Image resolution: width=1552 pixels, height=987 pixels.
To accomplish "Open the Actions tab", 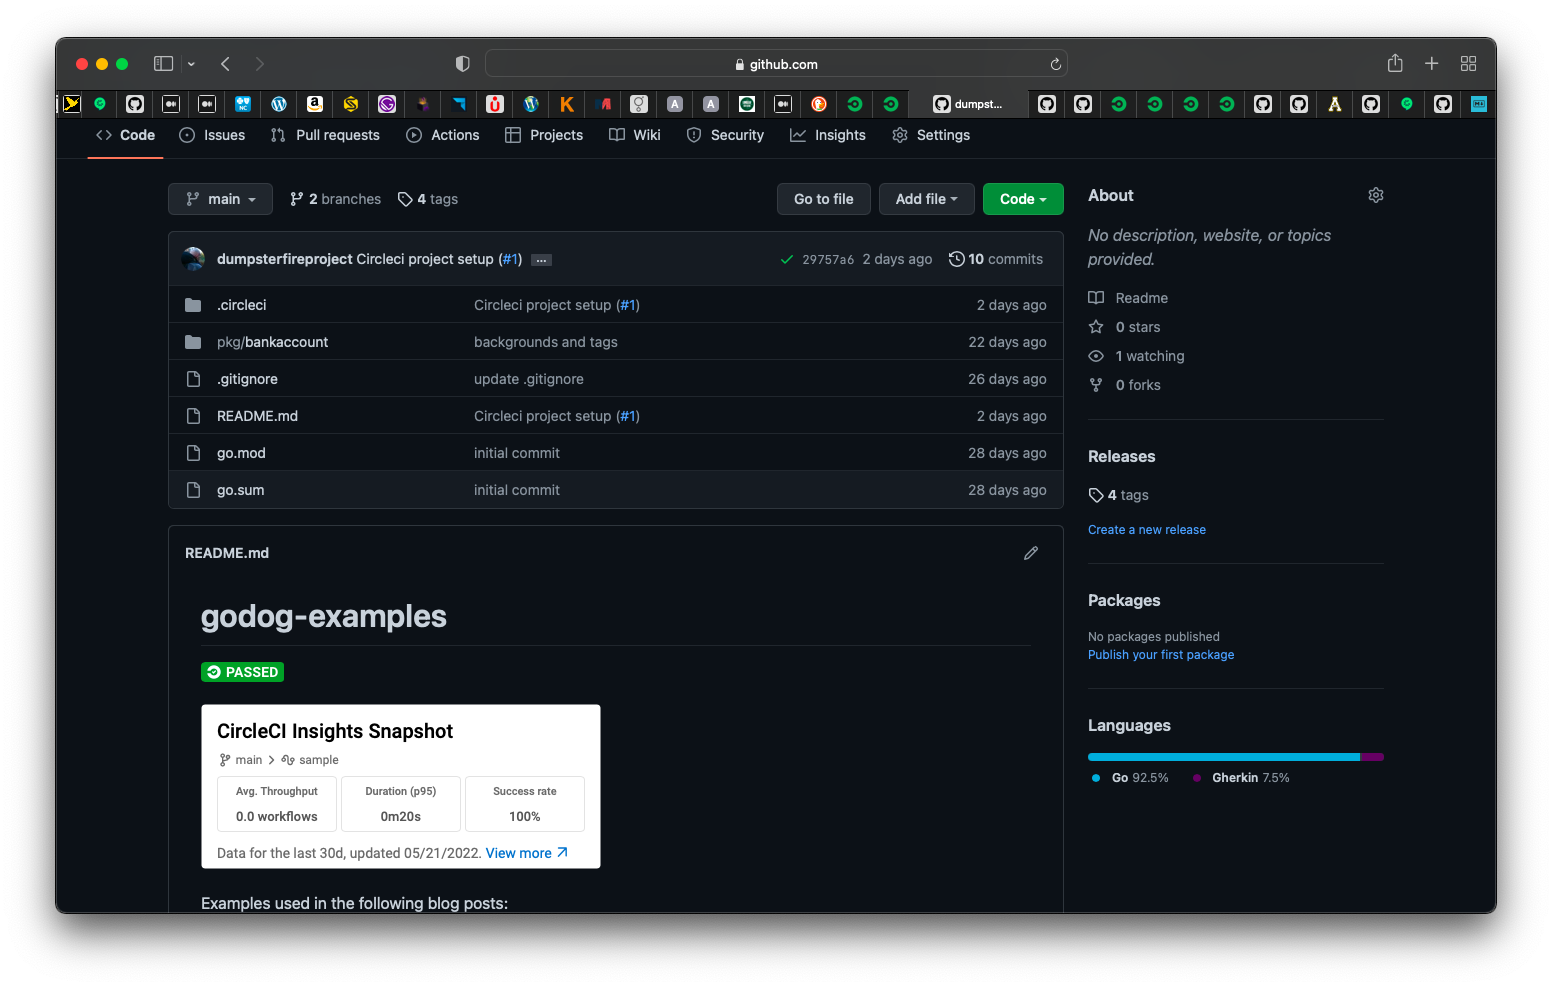I will (443, 135).
